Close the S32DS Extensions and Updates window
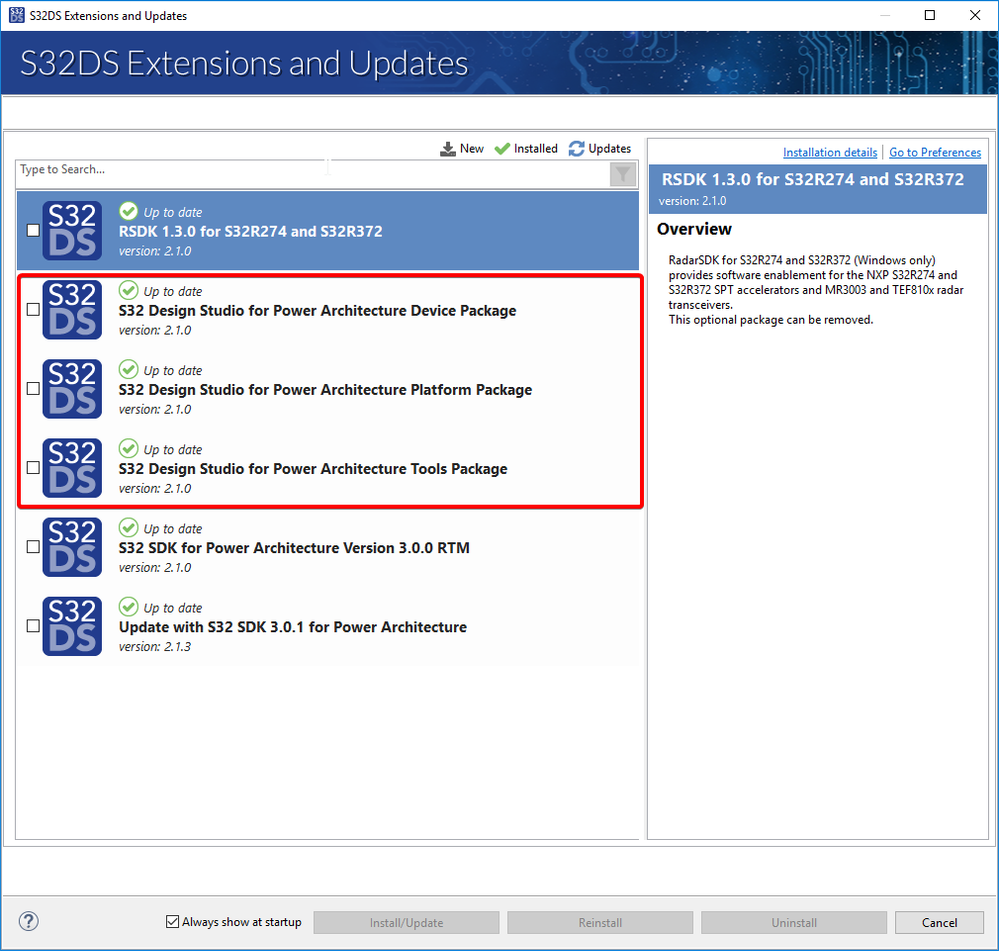 975,15
